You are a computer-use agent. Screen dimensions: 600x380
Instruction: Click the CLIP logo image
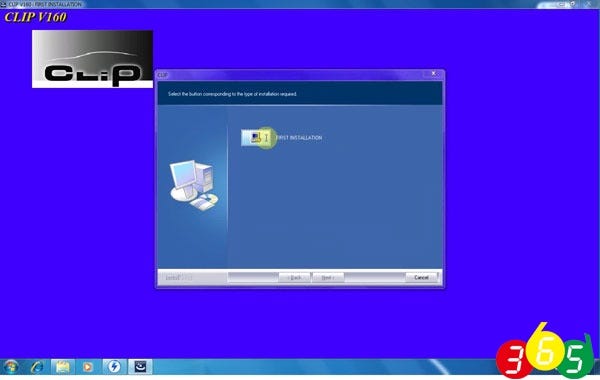point(92,59)
